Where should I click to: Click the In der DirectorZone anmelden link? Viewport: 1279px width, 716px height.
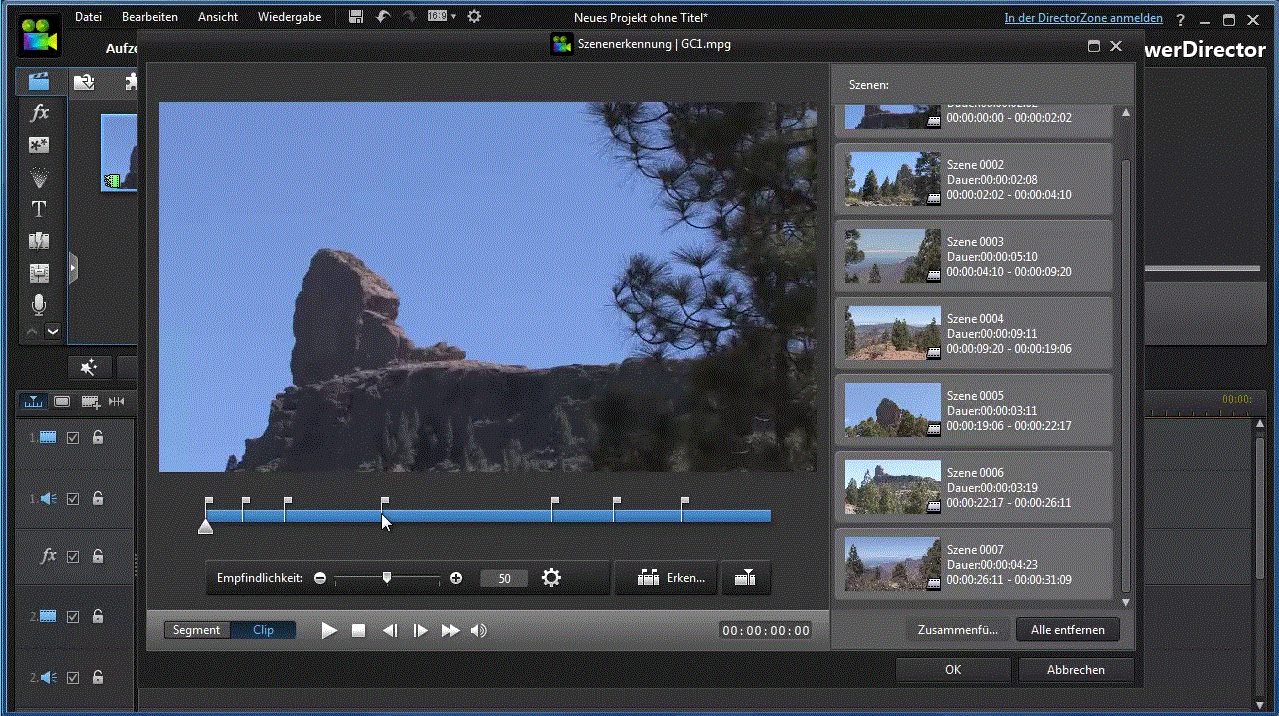click(1084, 18)
